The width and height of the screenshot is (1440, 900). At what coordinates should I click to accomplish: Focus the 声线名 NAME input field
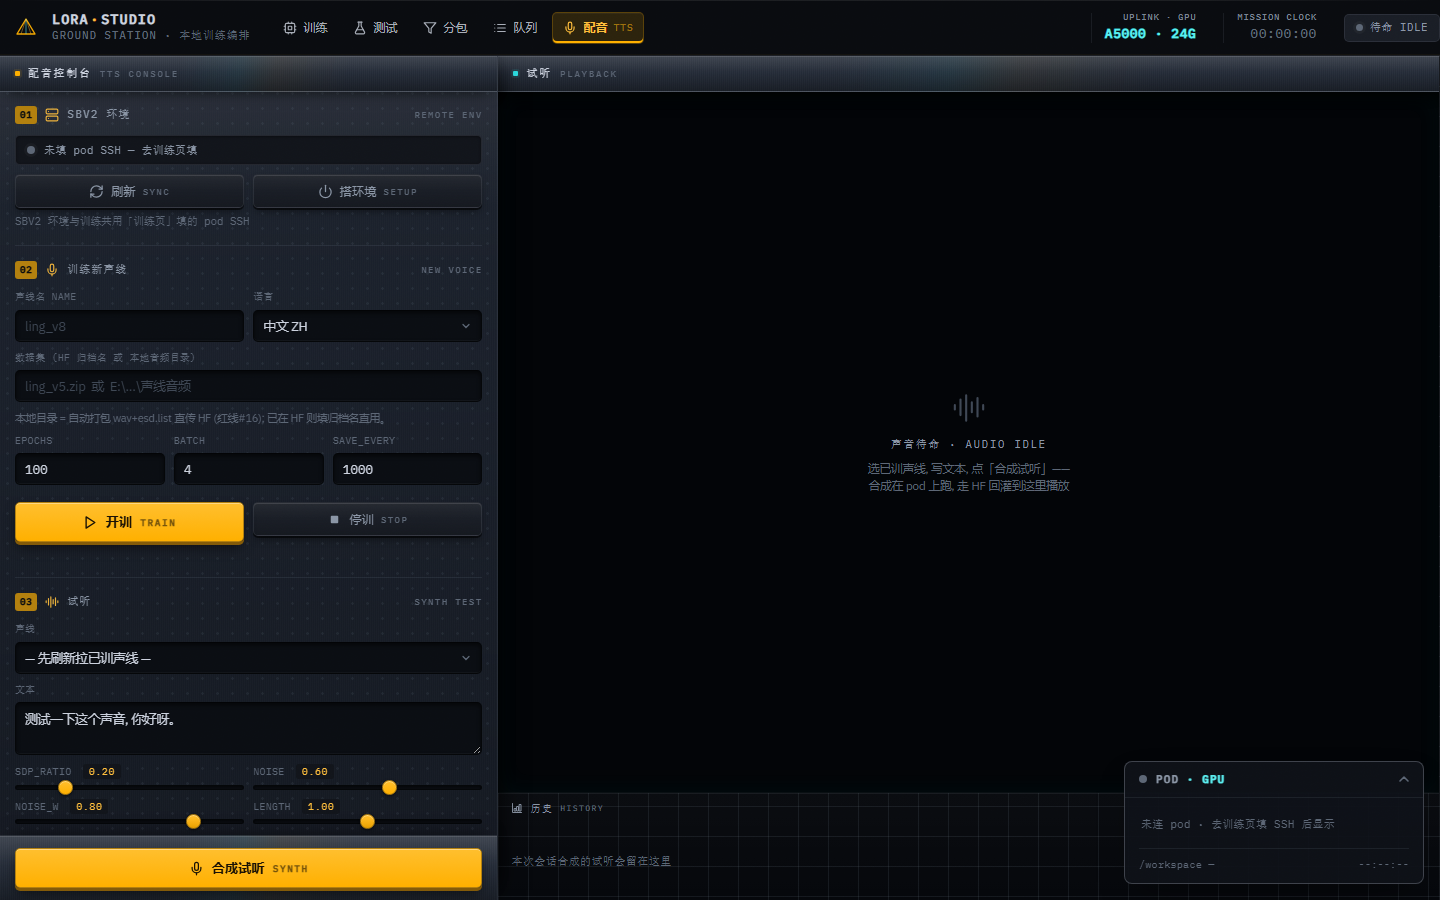point(129,326)
